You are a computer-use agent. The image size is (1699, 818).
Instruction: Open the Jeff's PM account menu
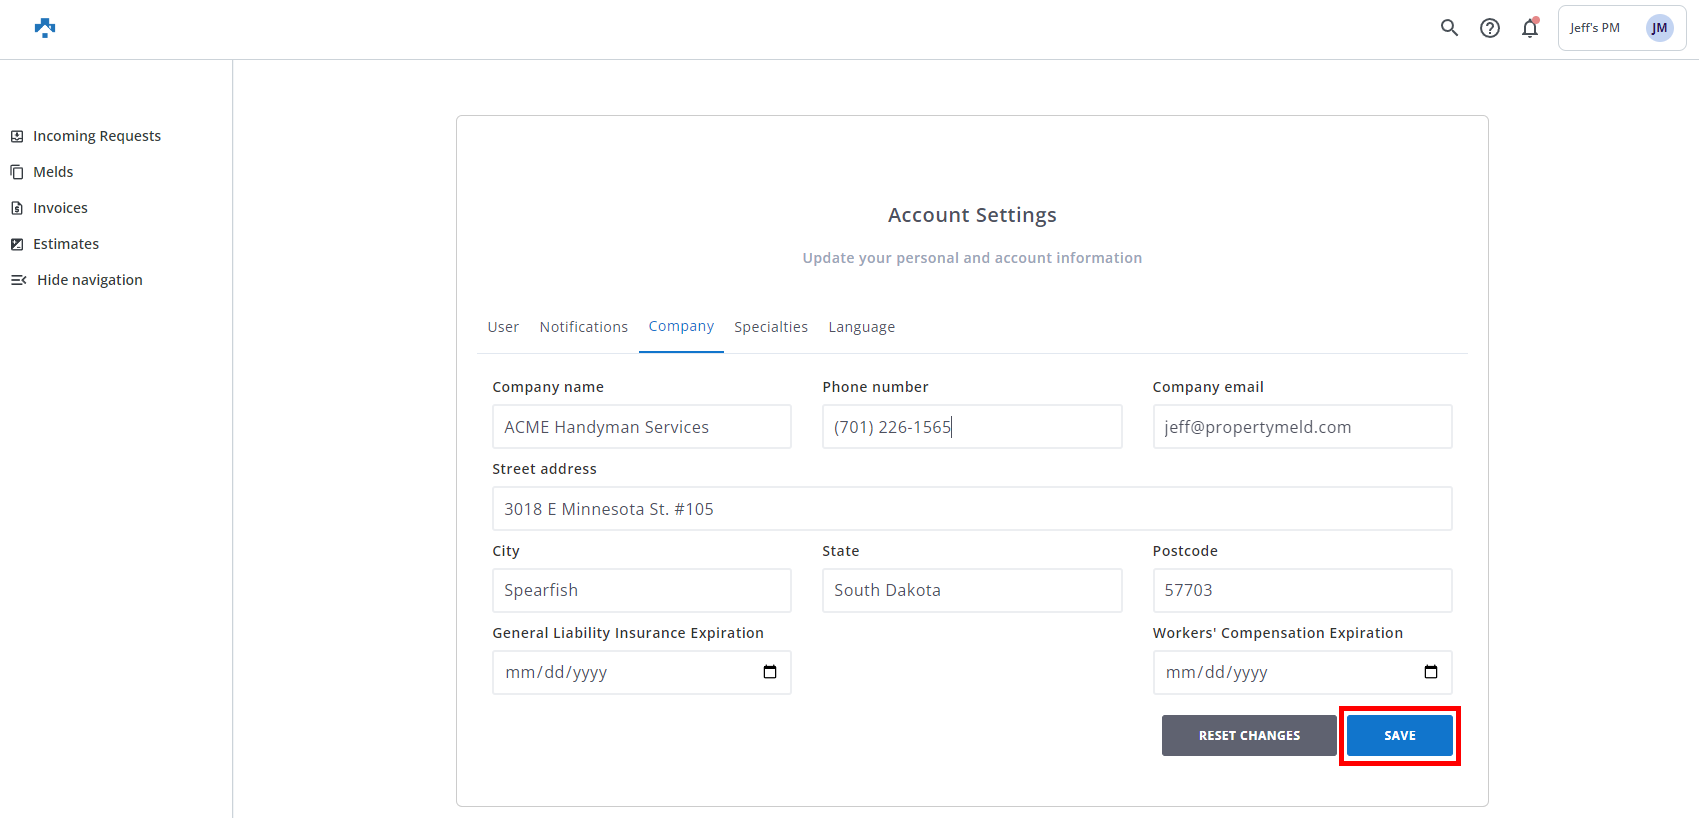tap(1595, 28)
